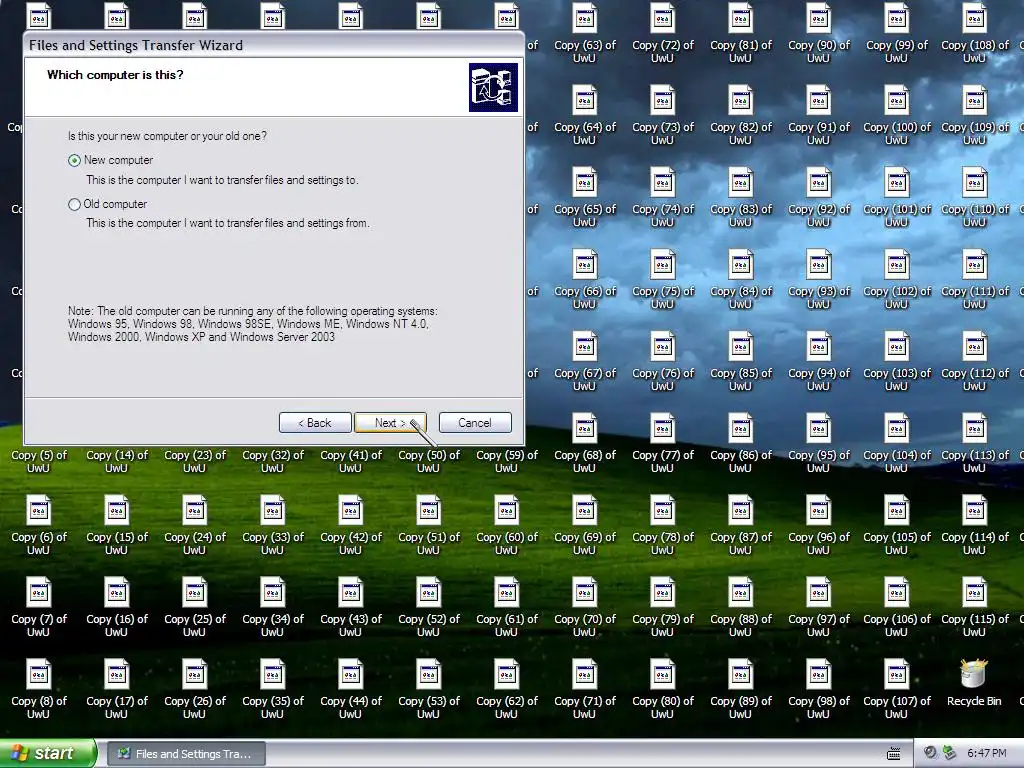The image size is (1024, 768).
Task: Select the Copy (99) of UwU file icon
Action: (897, 19)
